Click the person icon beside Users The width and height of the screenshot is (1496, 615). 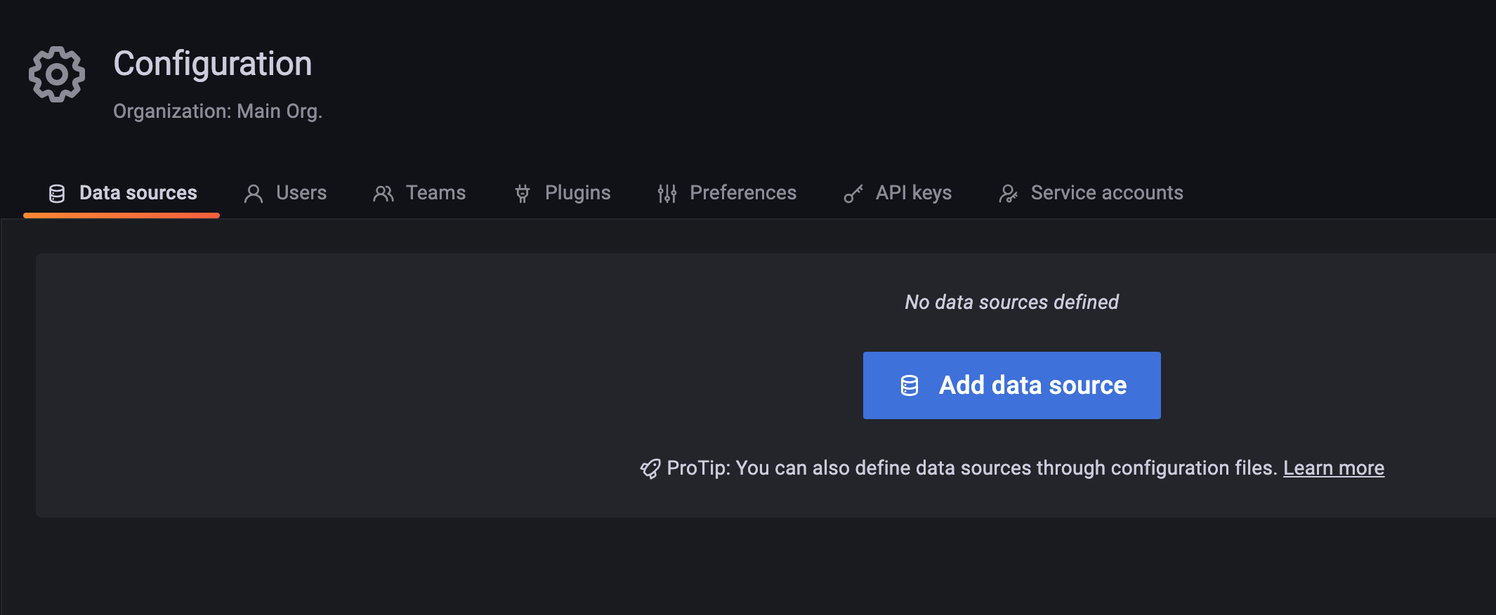254,194
